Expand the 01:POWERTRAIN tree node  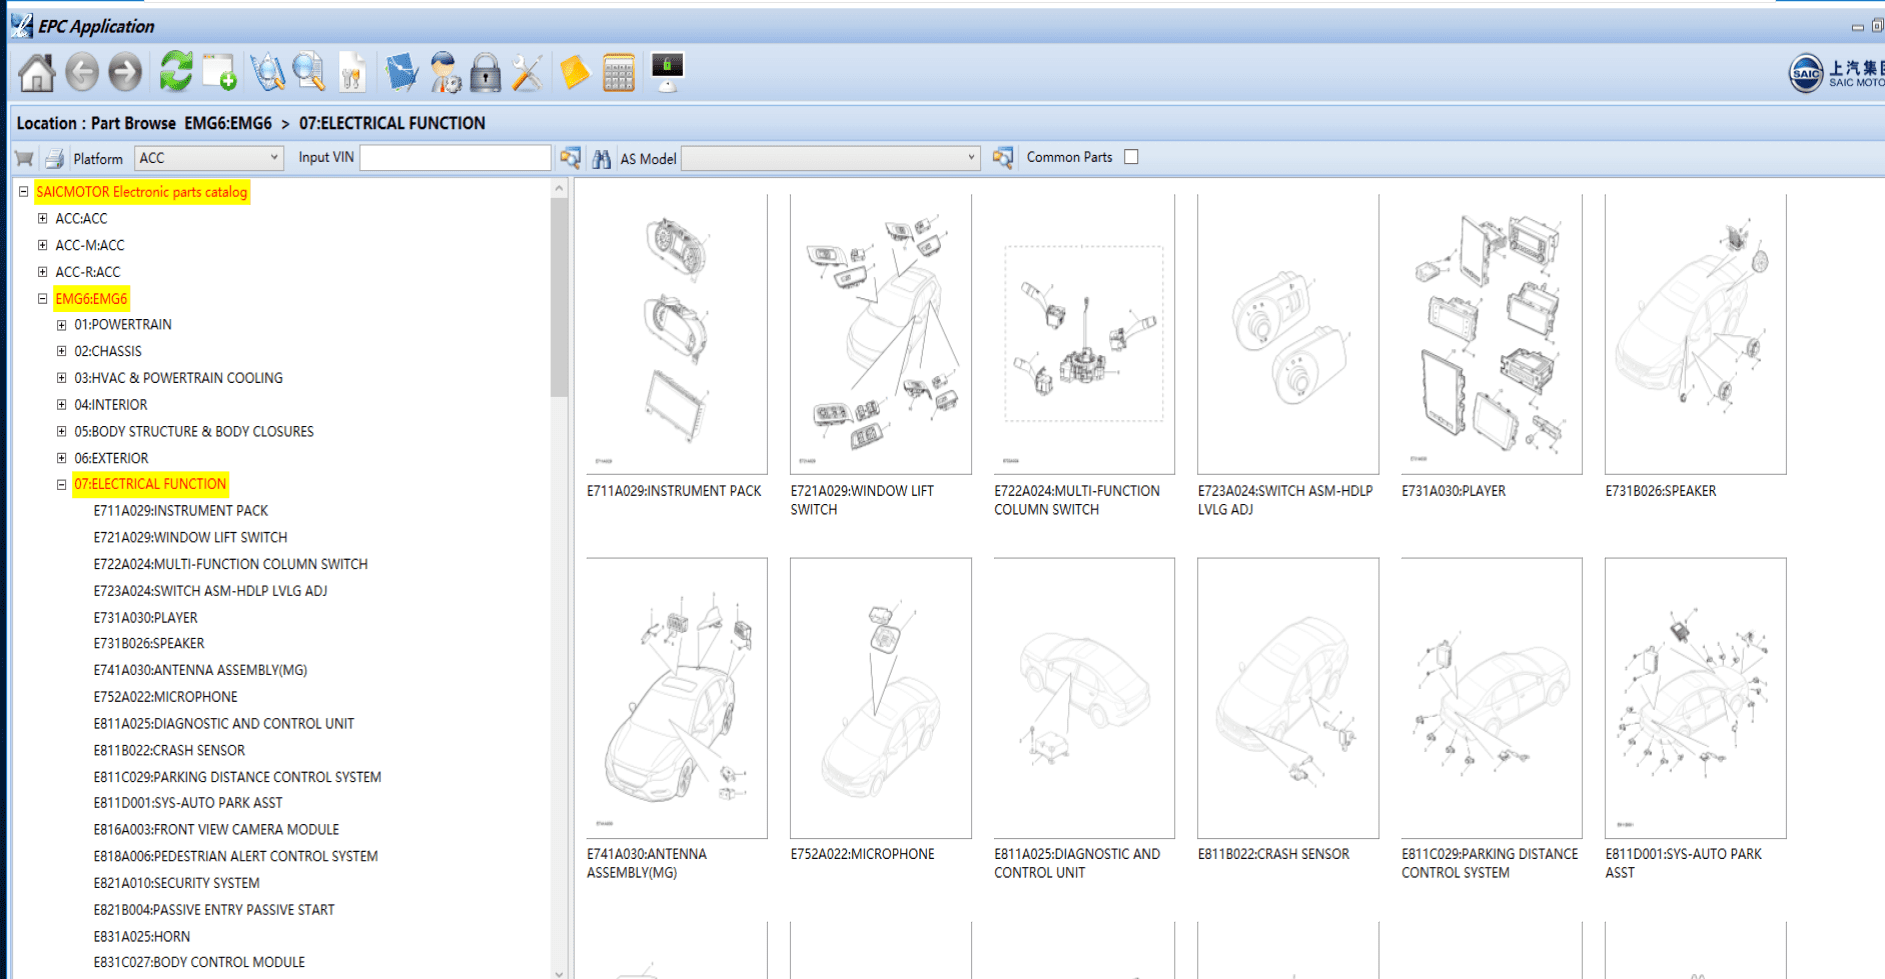[x=62, y=325]
